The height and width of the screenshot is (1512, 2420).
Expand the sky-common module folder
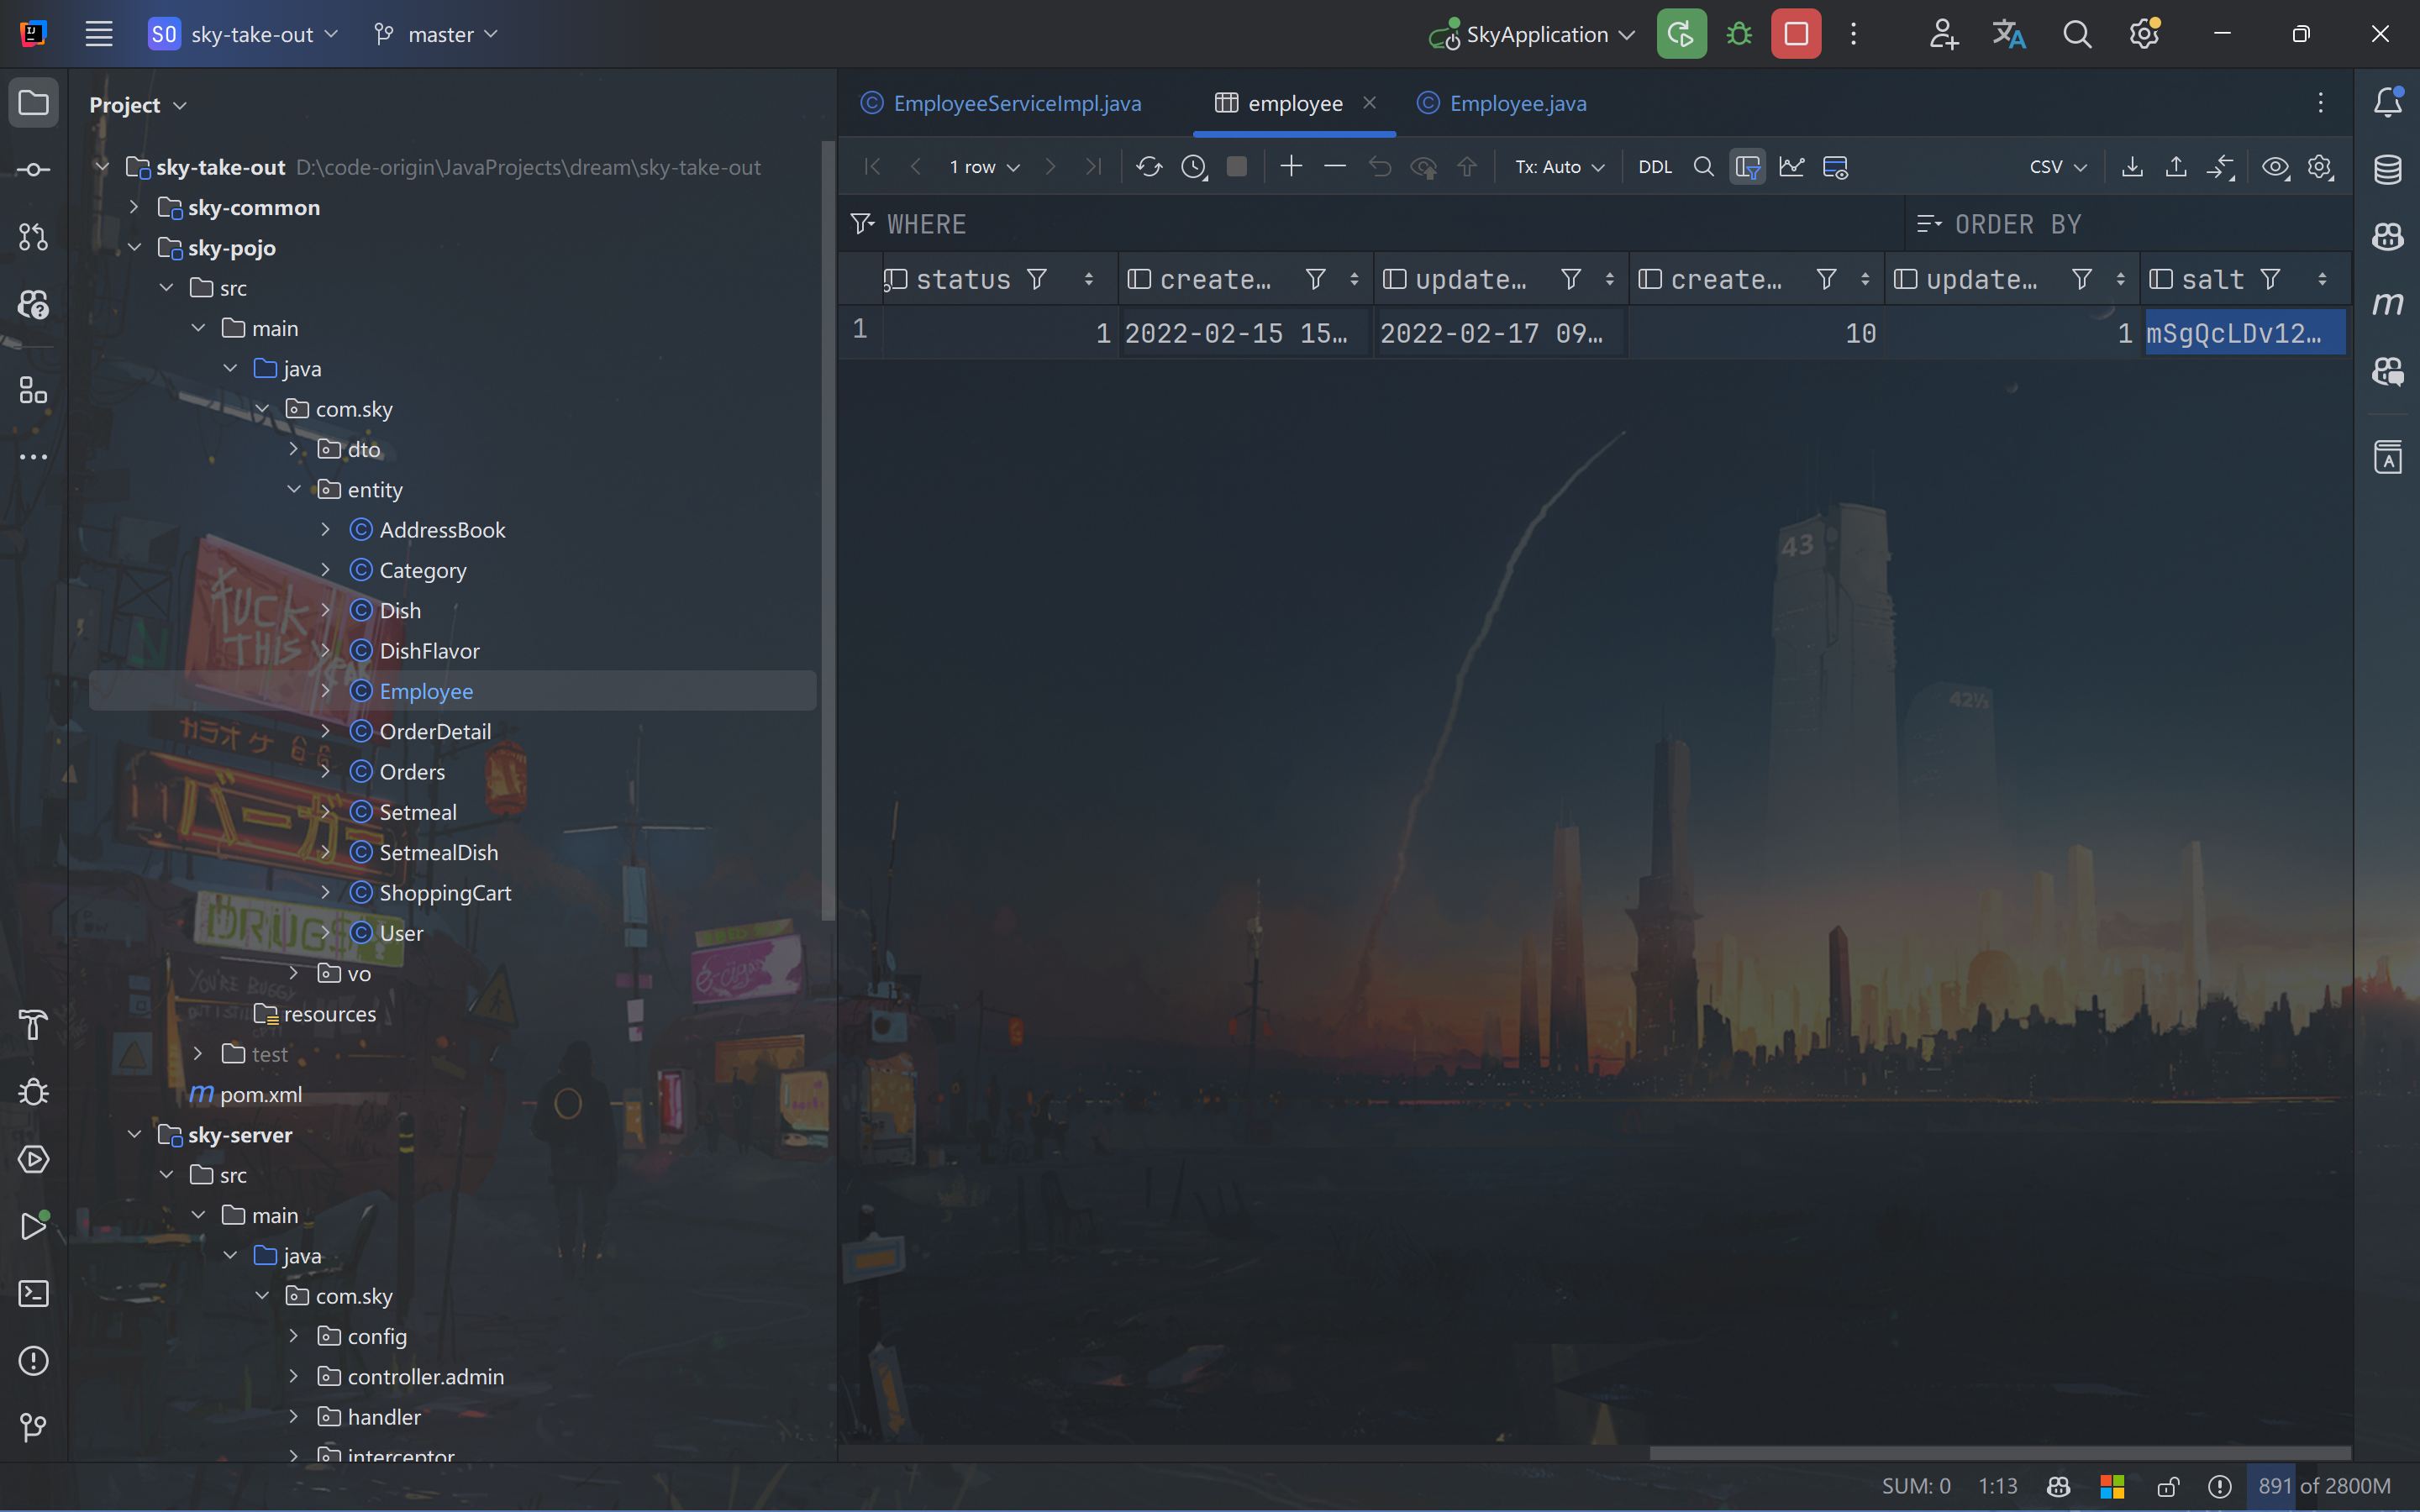click(134, 207)
